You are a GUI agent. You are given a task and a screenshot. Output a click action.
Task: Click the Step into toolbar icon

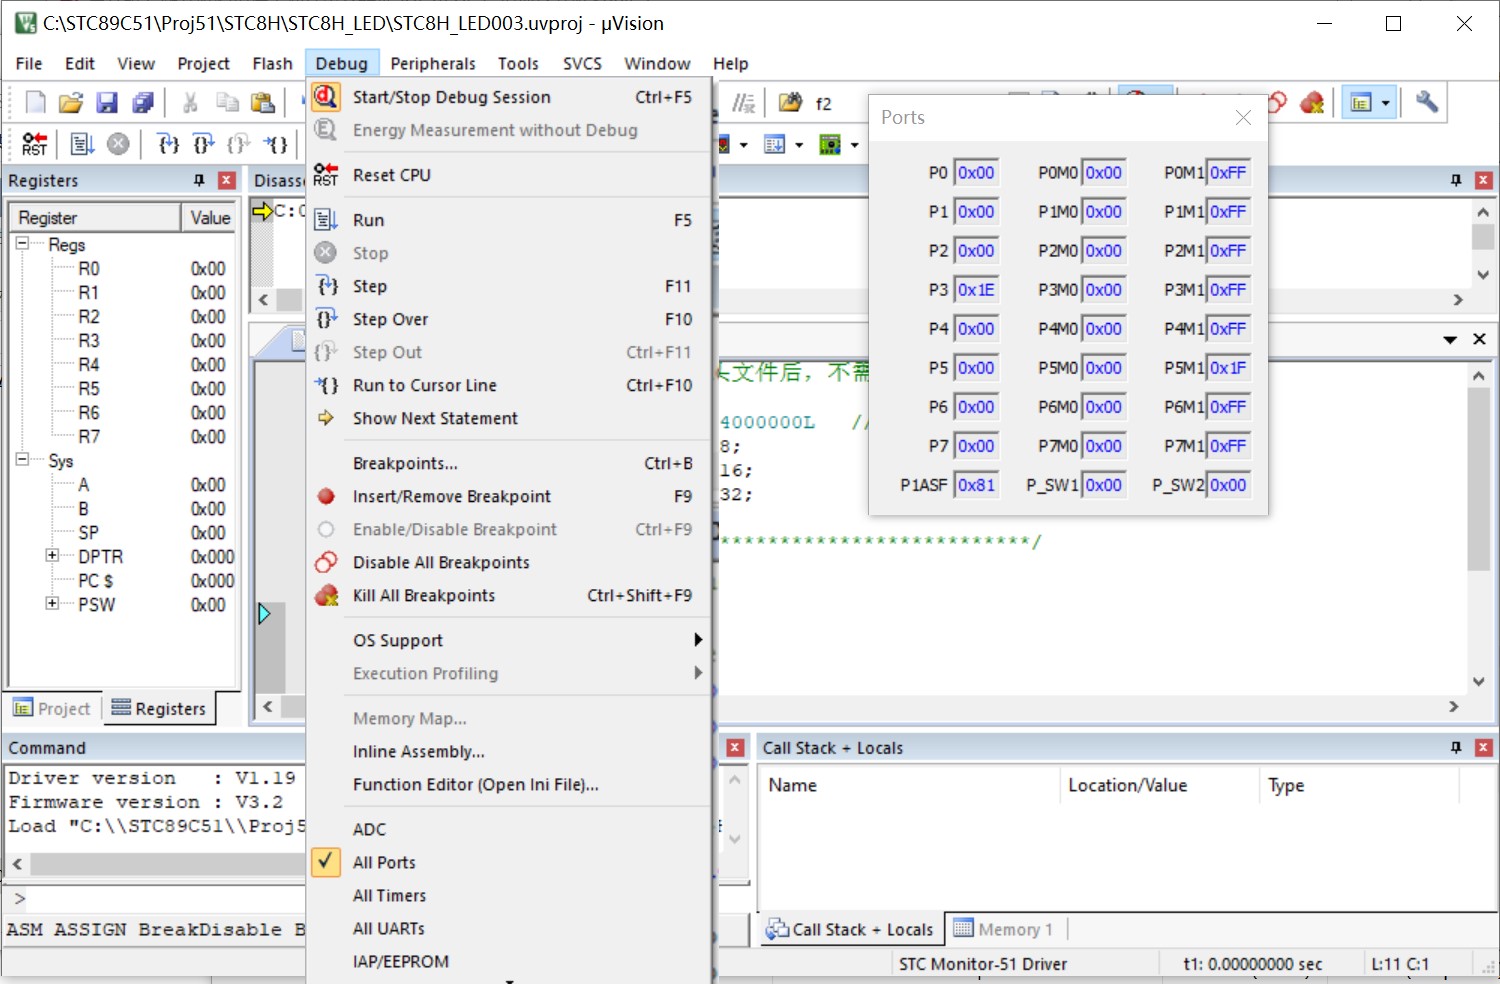(169, 144)
